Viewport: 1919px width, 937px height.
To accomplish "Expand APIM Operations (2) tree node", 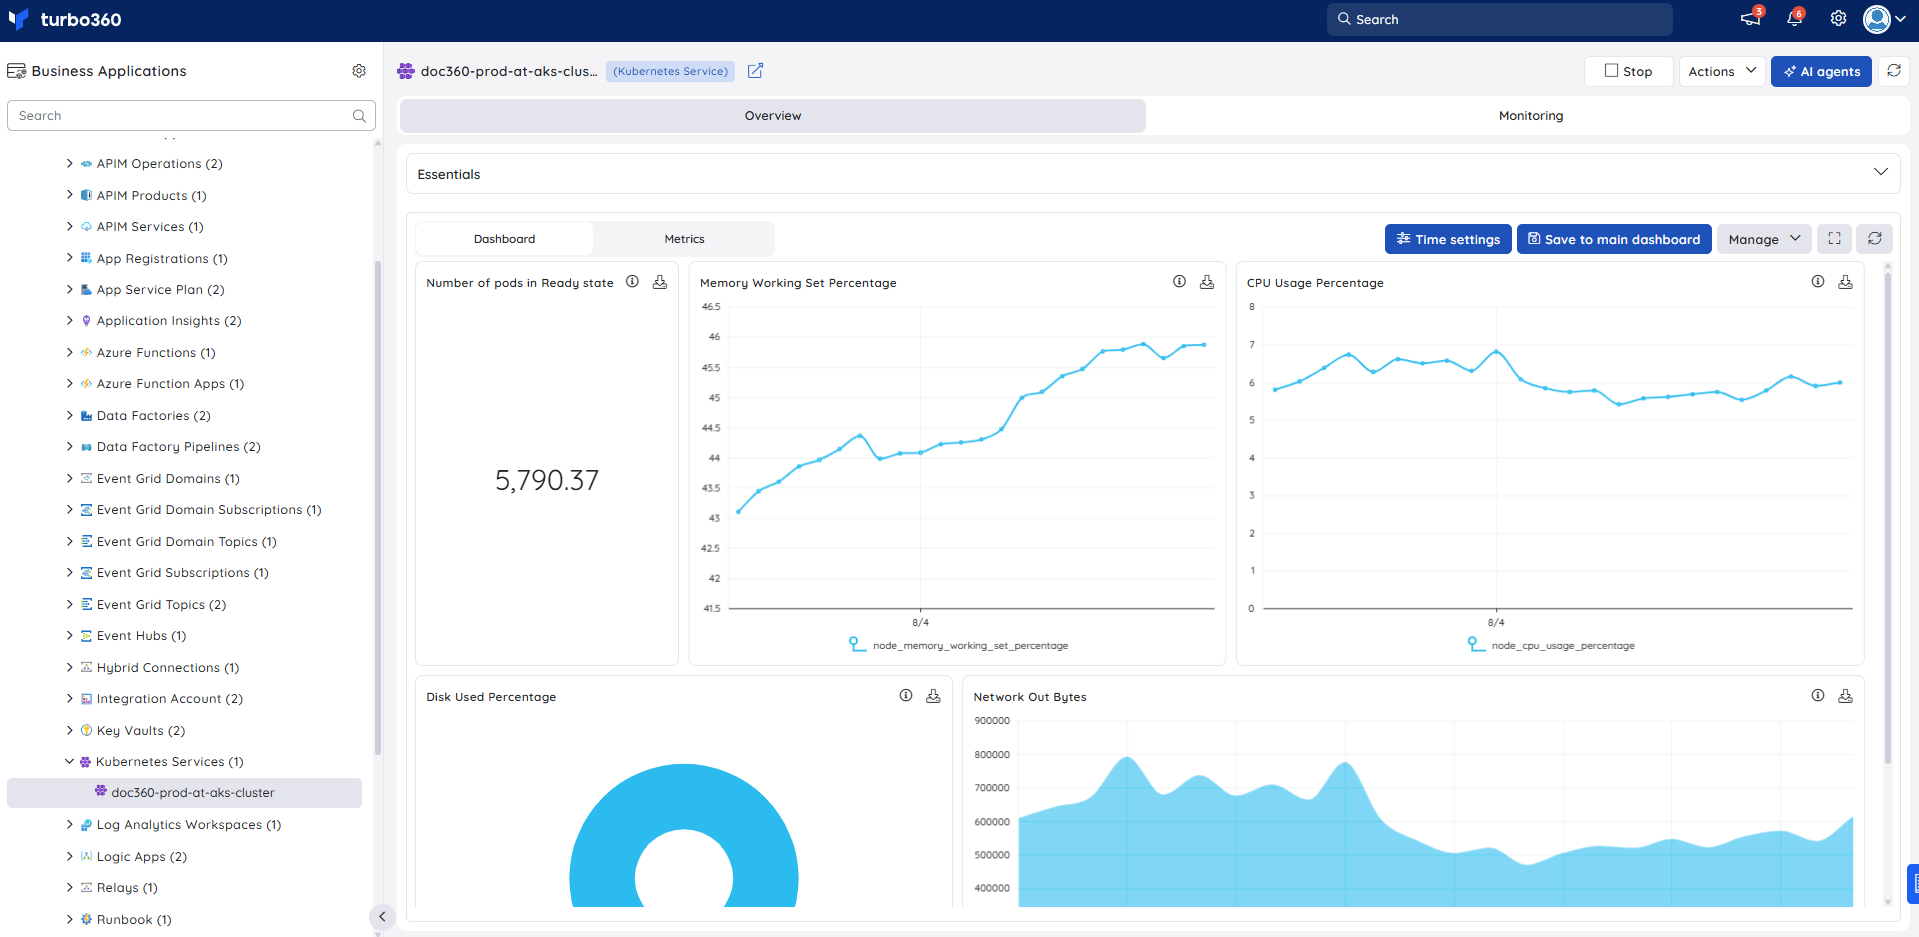I will [x=70, y=163].
